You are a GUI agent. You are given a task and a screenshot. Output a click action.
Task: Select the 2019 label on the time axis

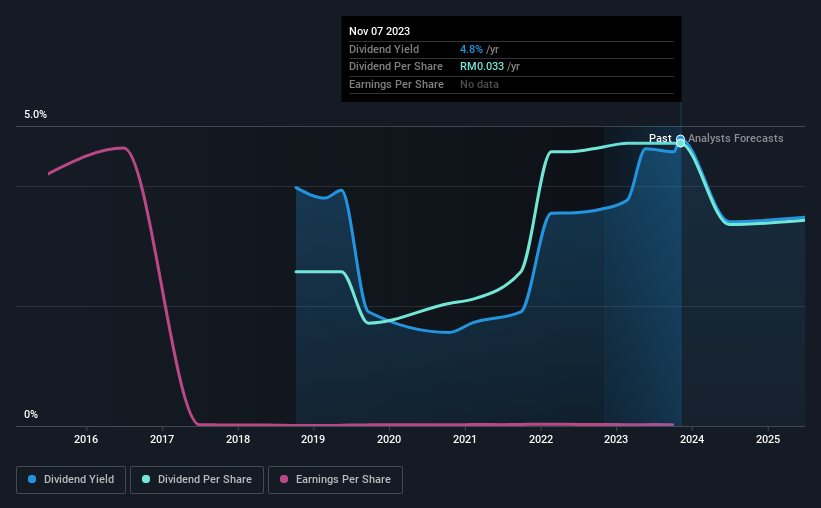point(313,439)
